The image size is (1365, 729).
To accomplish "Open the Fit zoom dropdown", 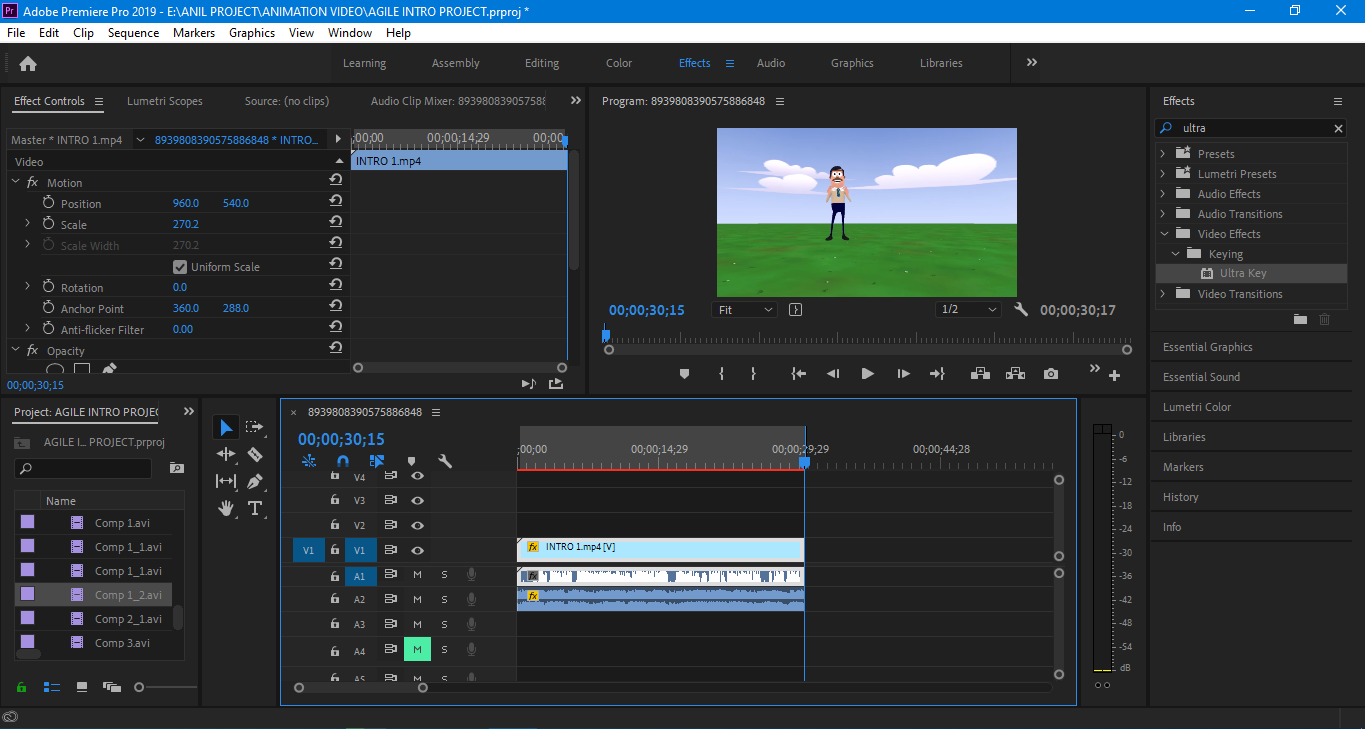I will [x=744, y=310].
